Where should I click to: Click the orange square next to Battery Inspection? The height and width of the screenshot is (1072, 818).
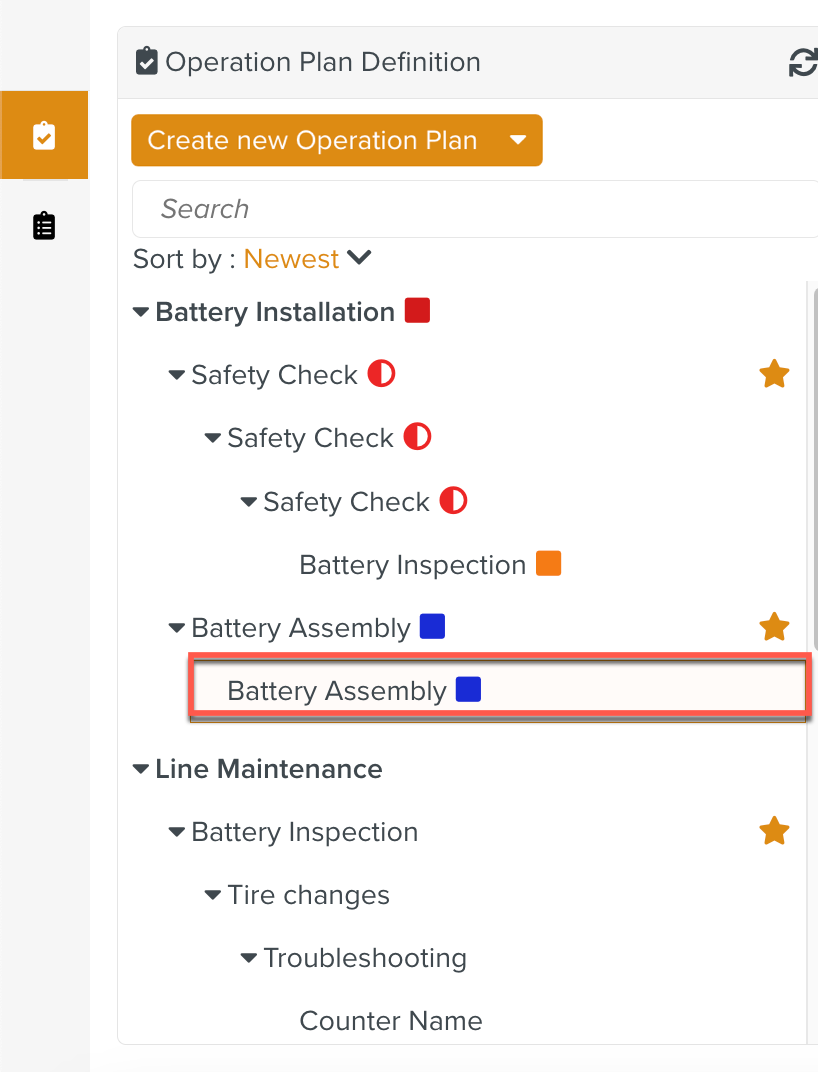[548, 564]
